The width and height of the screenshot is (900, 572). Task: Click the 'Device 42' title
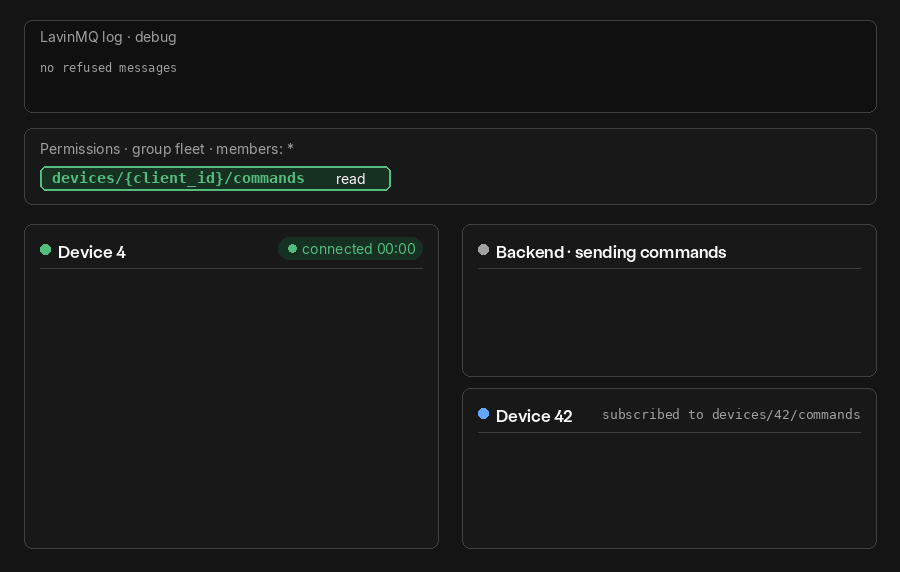[x=534, y=417]
